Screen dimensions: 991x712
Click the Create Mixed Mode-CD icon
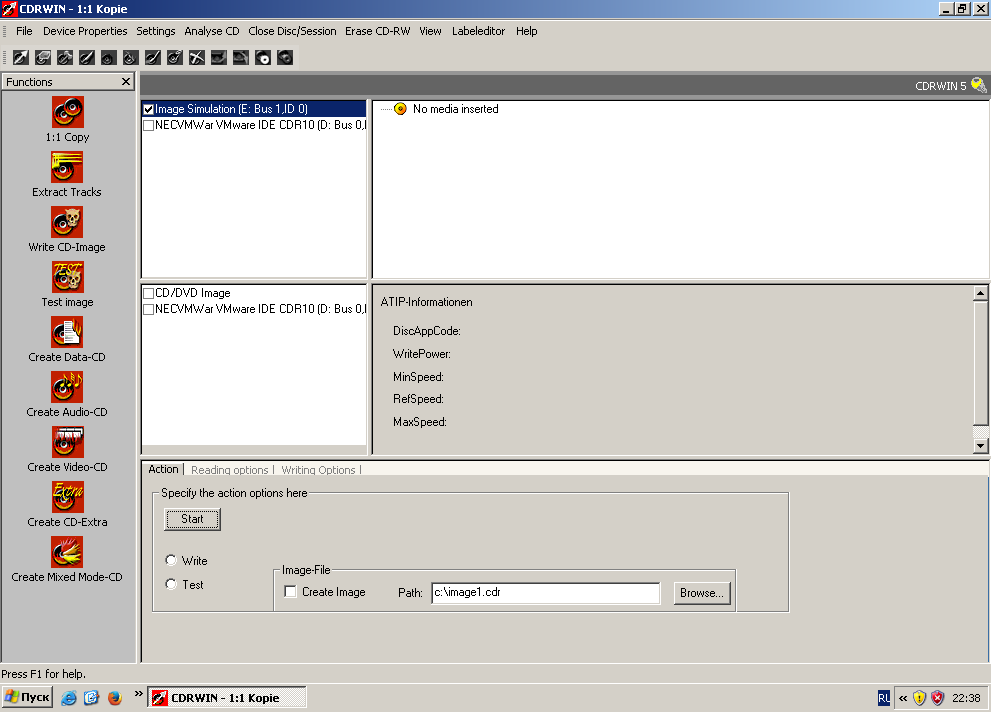[x=67, y=552]
